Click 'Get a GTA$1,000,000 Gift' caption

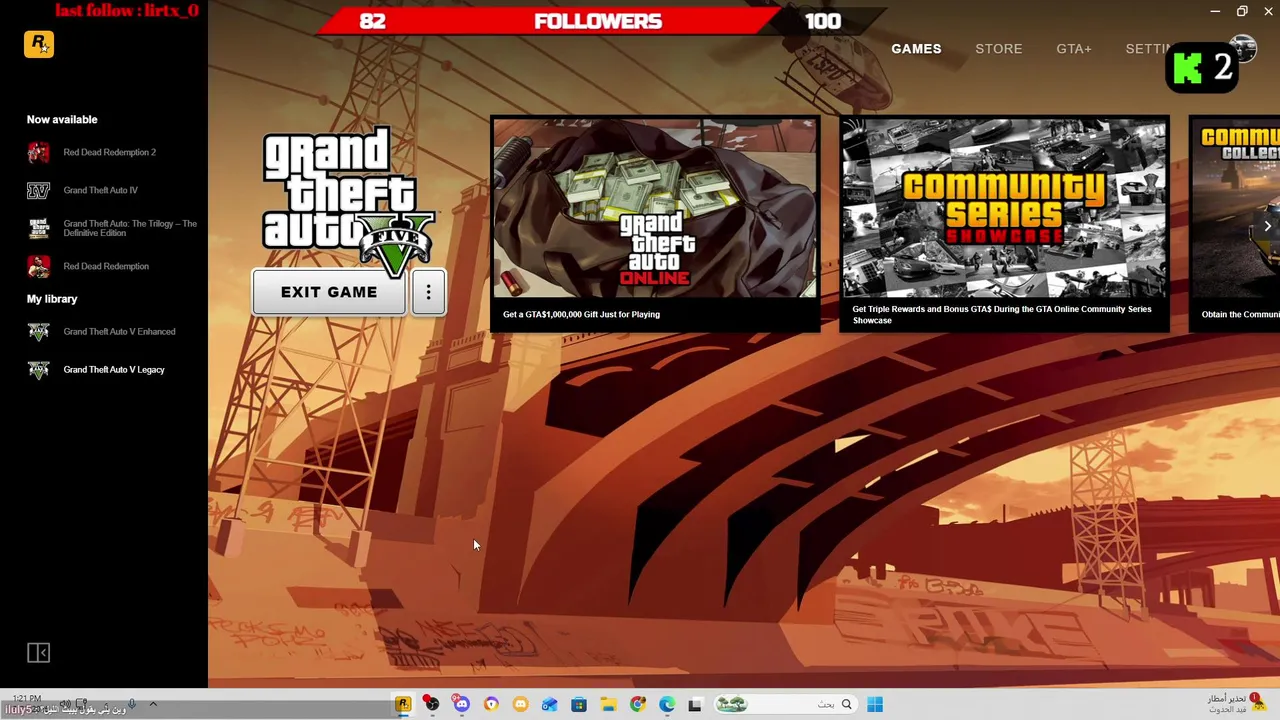click(581, 314)
